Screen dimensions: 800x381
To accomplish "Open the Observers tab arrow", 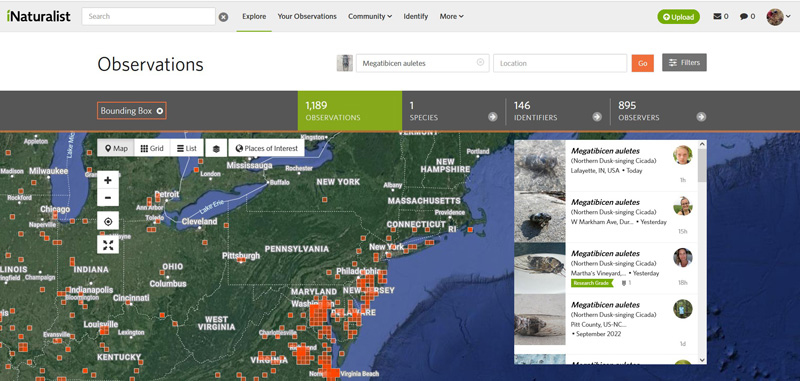I will click(702, 117).
